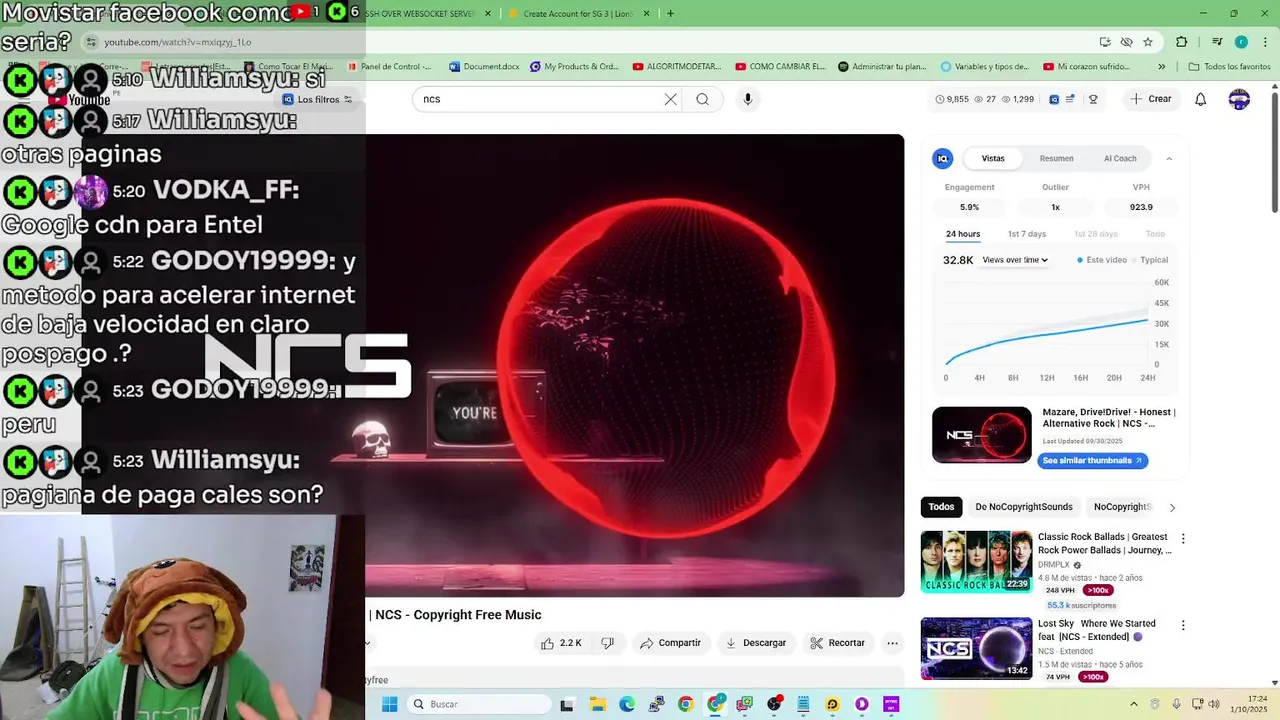This screenshot has height=720, width=1280.
Task: Show hidden tray icons chevron
Action: point(1133,704)
